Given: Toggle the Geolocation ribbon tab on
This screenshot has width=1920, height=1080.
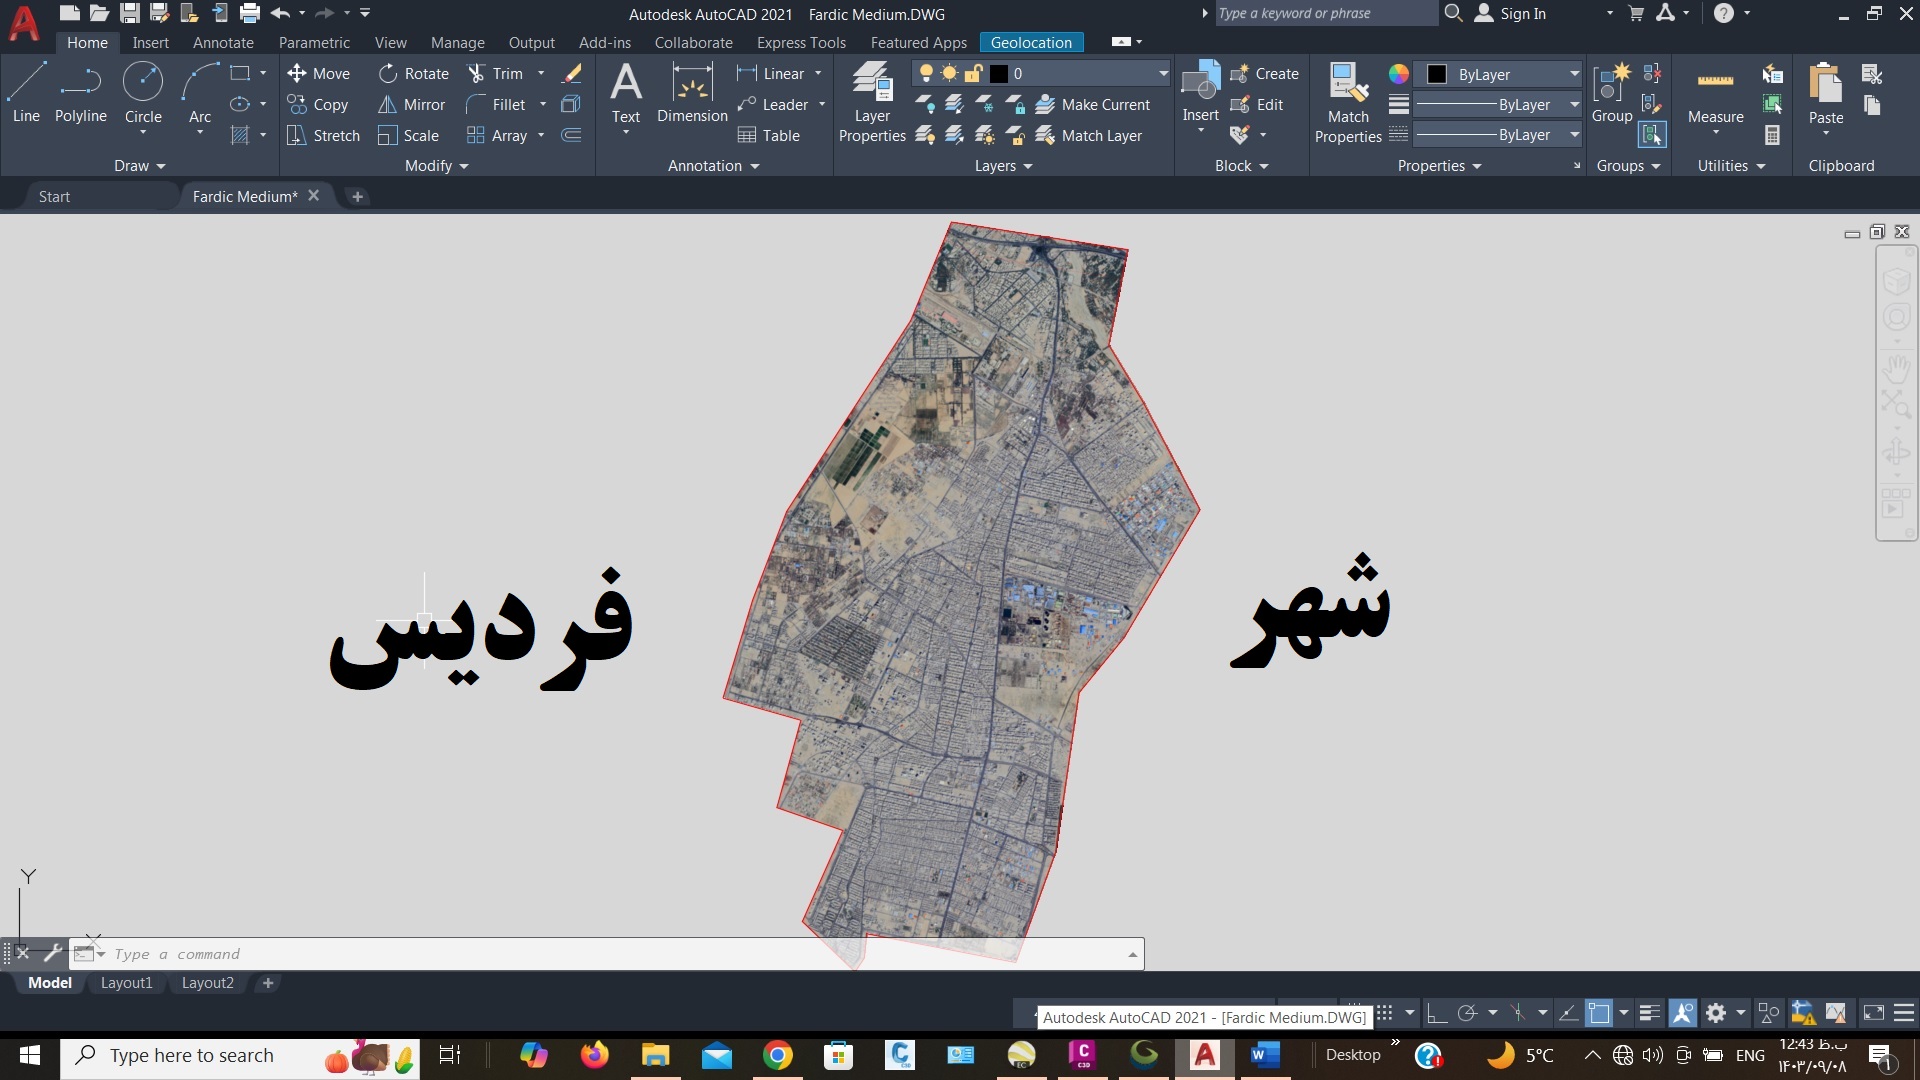Looking at the screenshot, I should pyautogui.click(x=1031, y=42).
